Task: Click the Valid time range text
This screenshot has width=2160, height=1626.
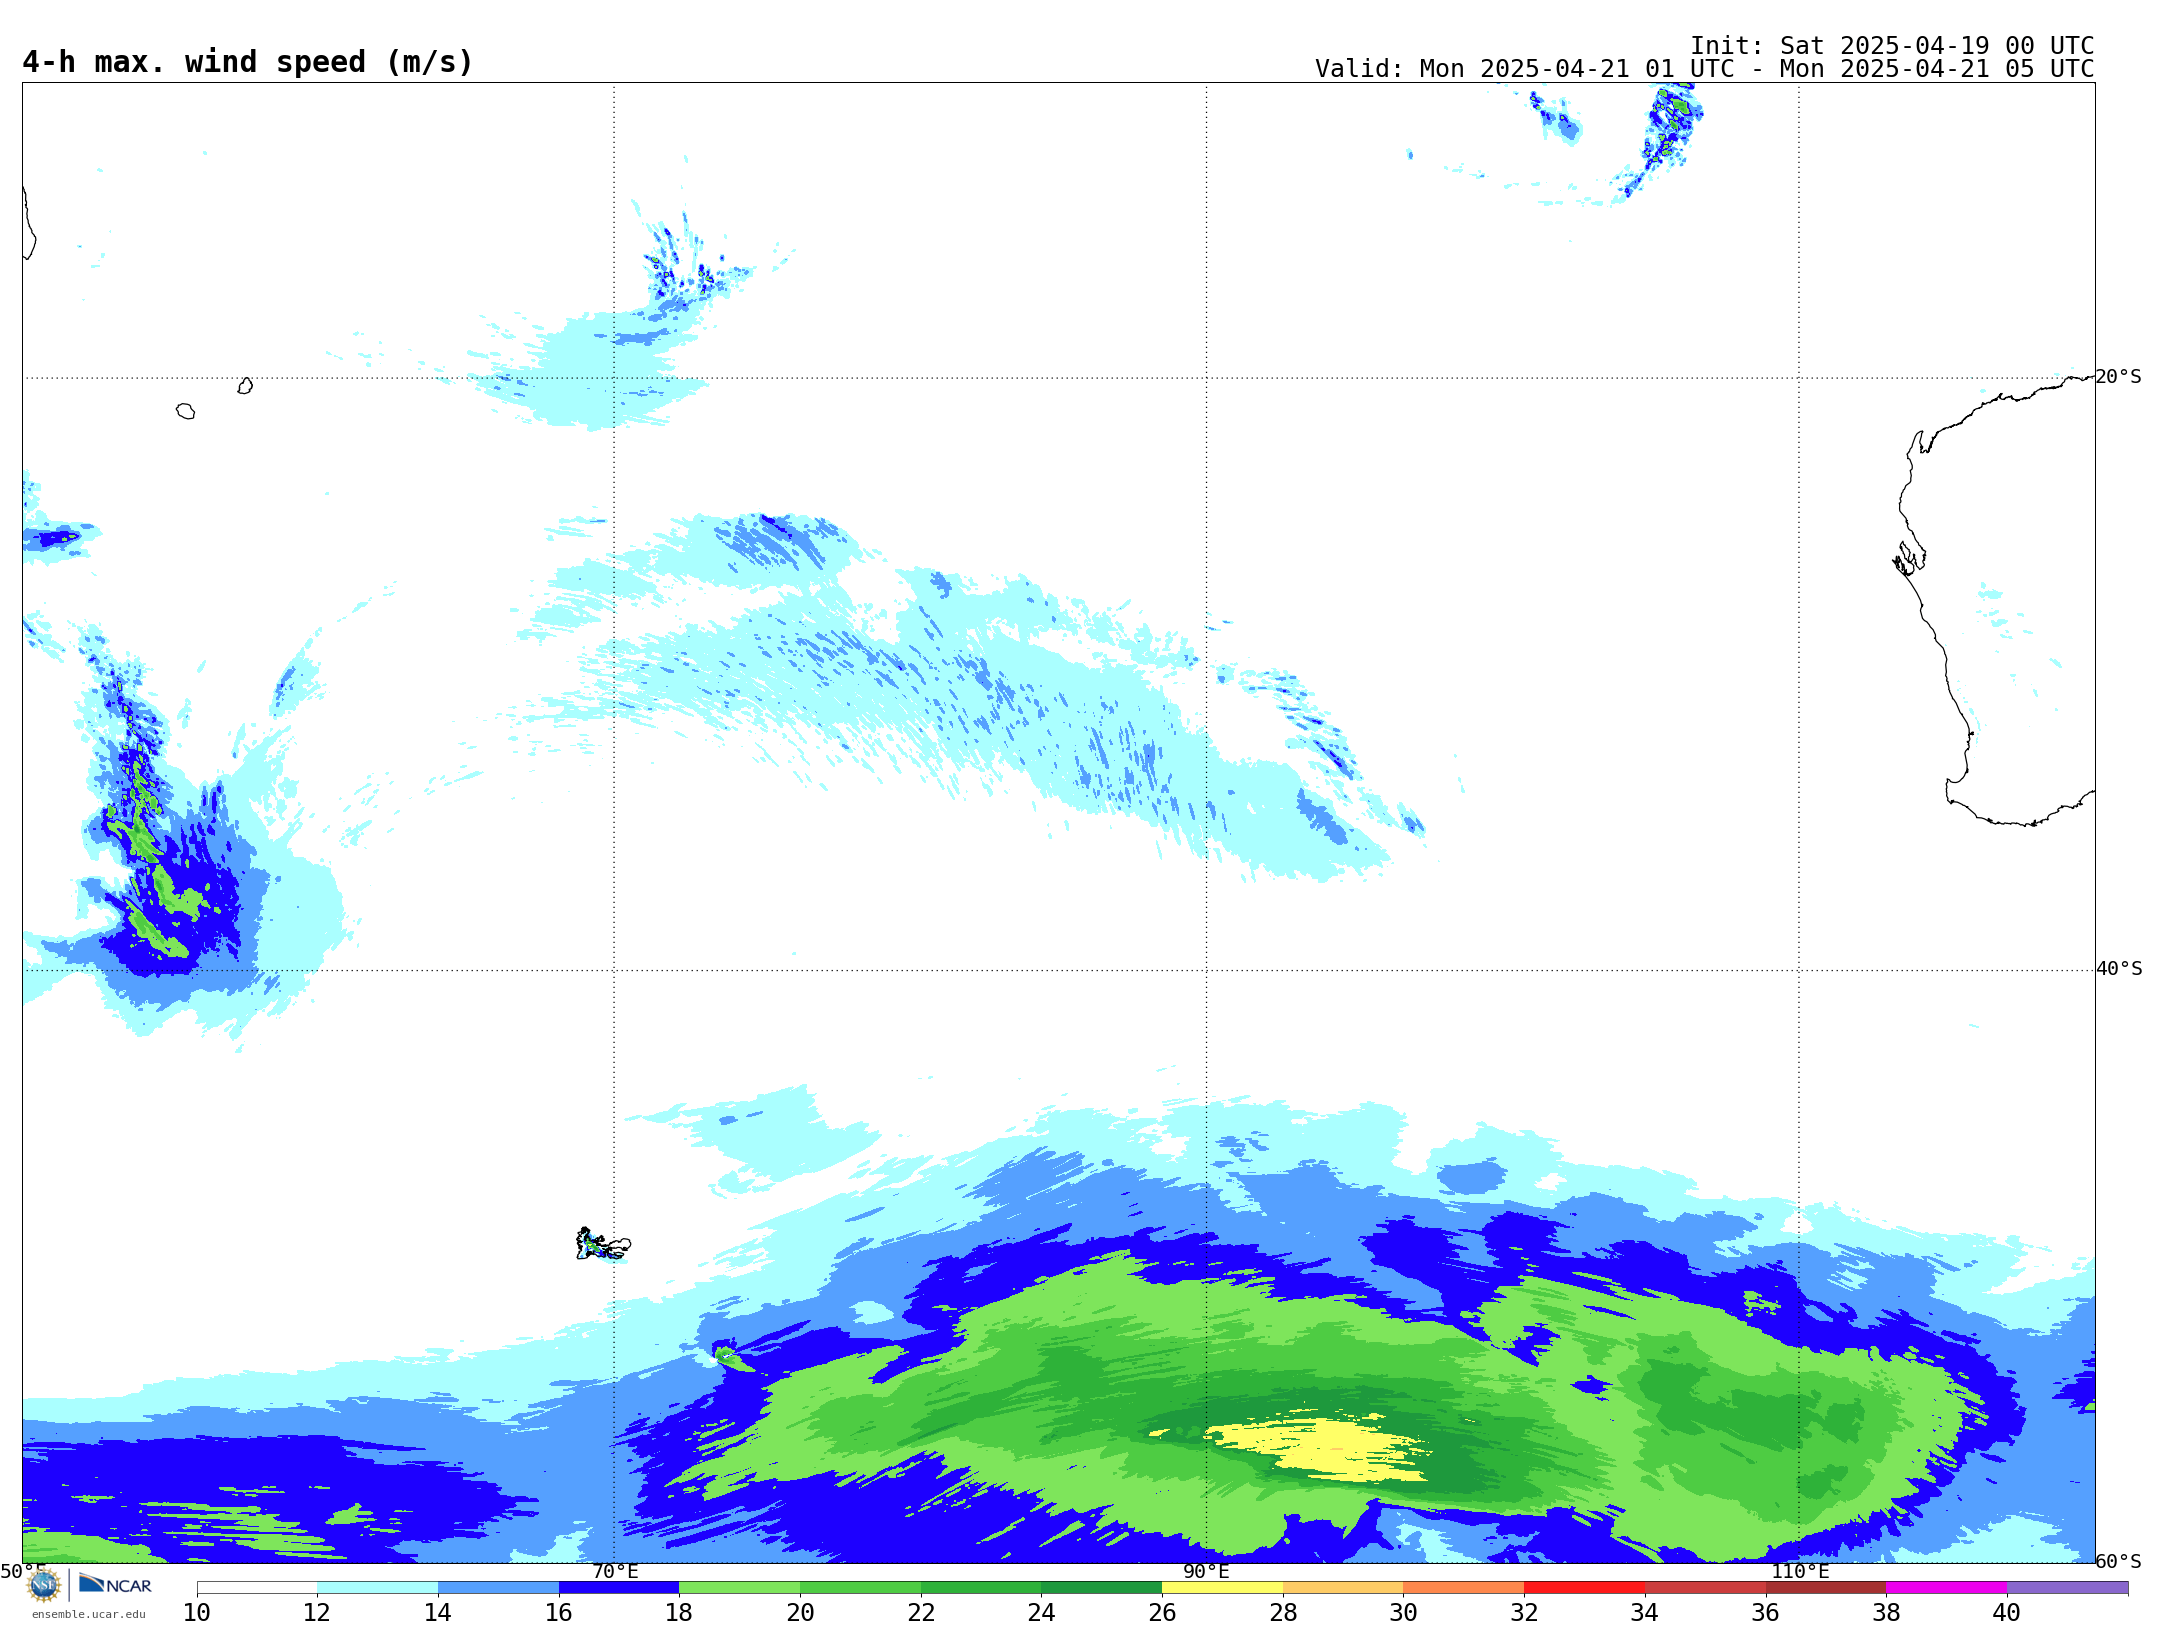Action: [1704, 69]
